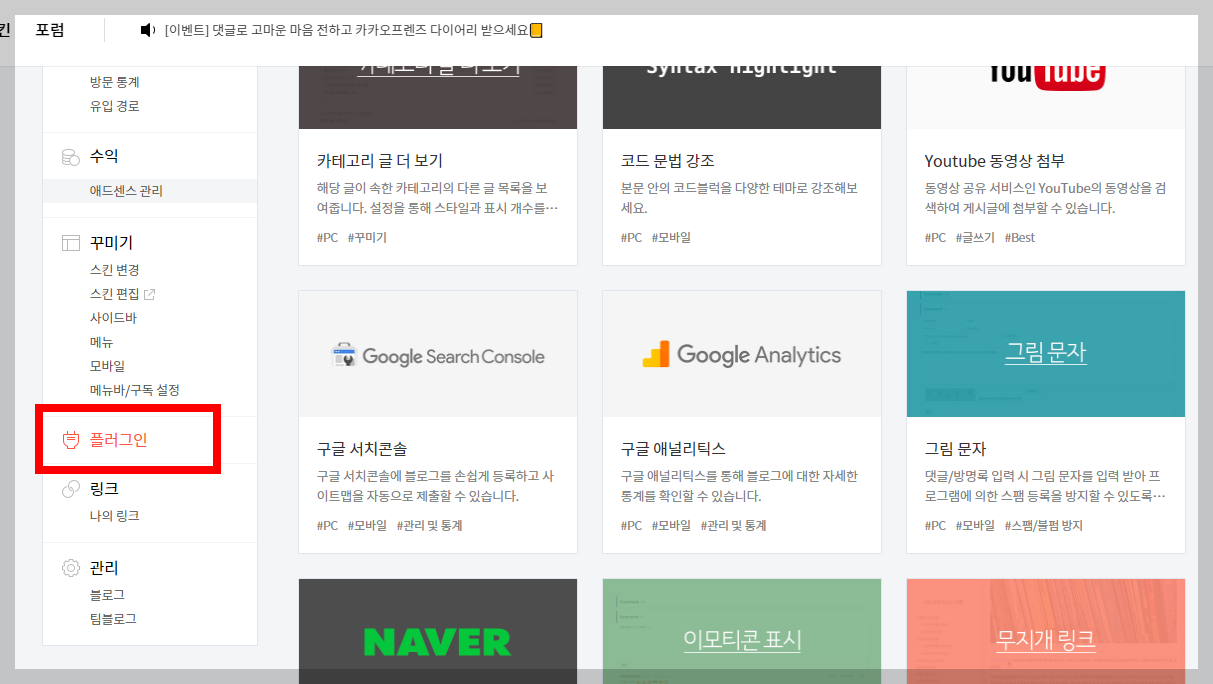This screenshot has width=1213, height=684.
Task: Click the Syntax Highlight dark thumbnail
Action: 742,97
